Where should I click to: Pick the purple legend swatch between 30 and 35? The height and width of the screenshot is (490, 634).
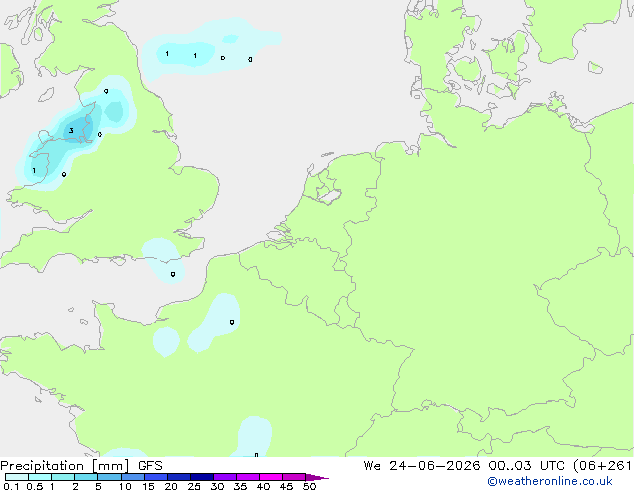click(225, 477)
